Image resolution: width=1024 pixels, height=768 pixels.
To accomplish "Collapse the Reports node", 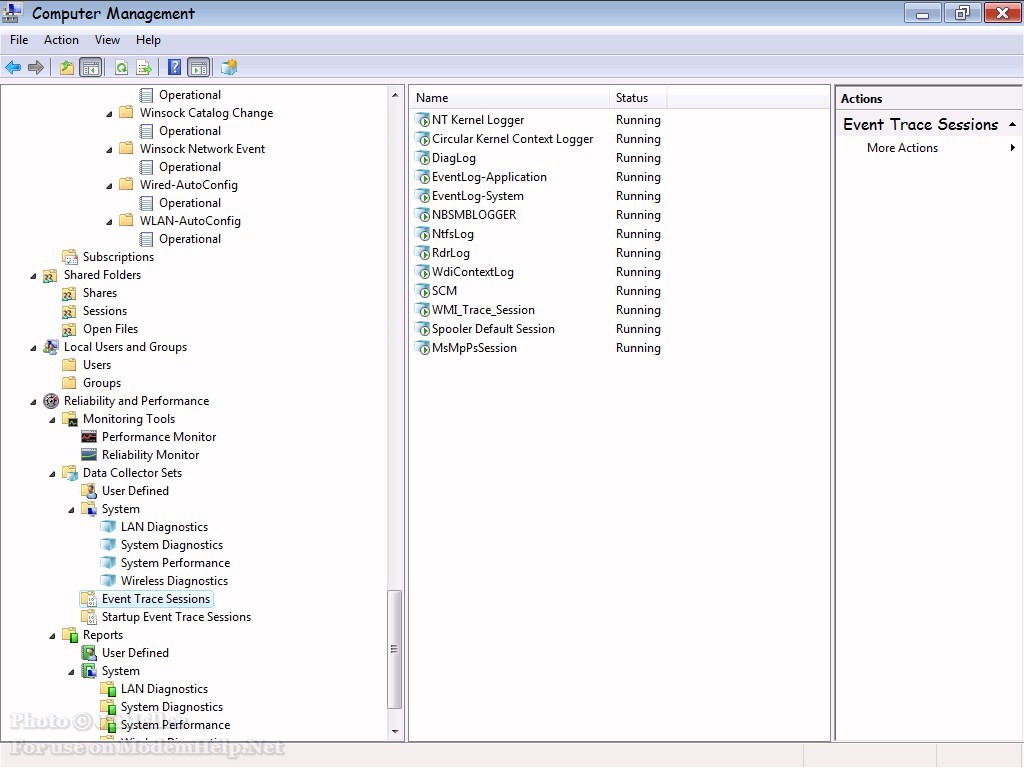I will pos(52,635).
